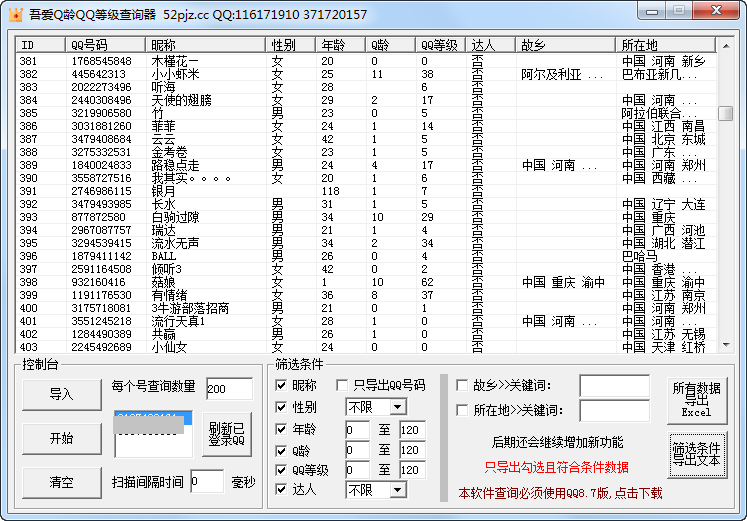Click scrollbar up arrow of the list

[x=726, y=46]
